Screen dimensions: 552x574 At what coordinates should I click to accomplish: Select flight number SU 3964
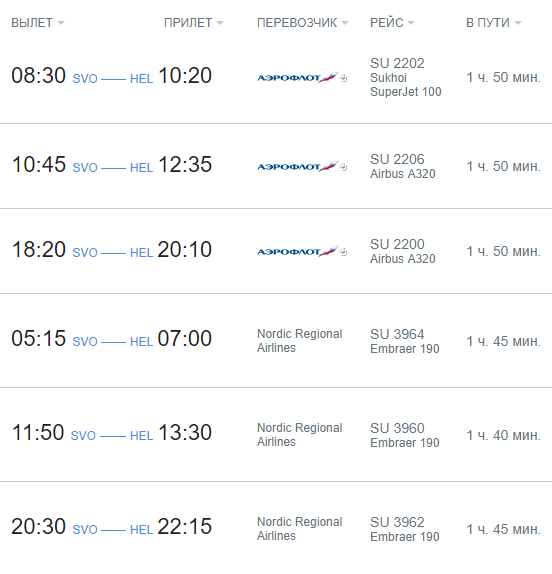pos(397,334)
